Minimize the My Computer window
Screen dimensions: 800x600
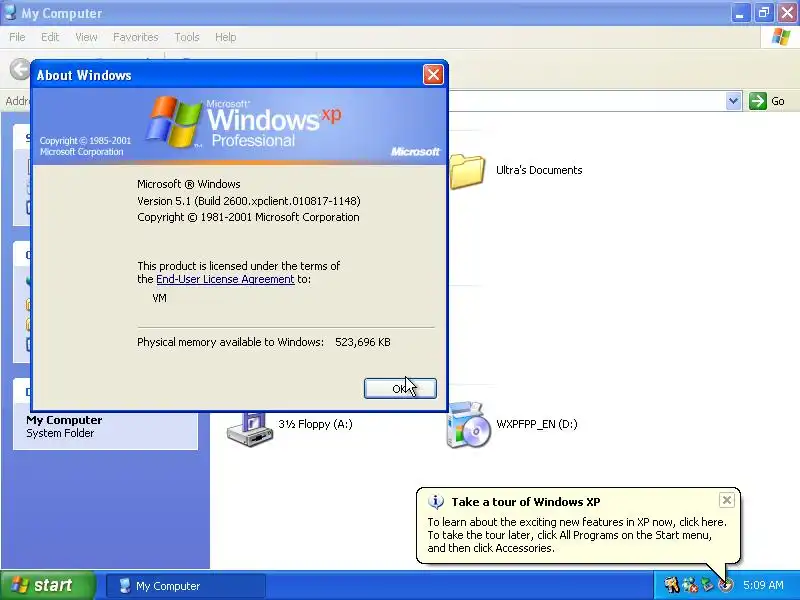pos(740,13)
